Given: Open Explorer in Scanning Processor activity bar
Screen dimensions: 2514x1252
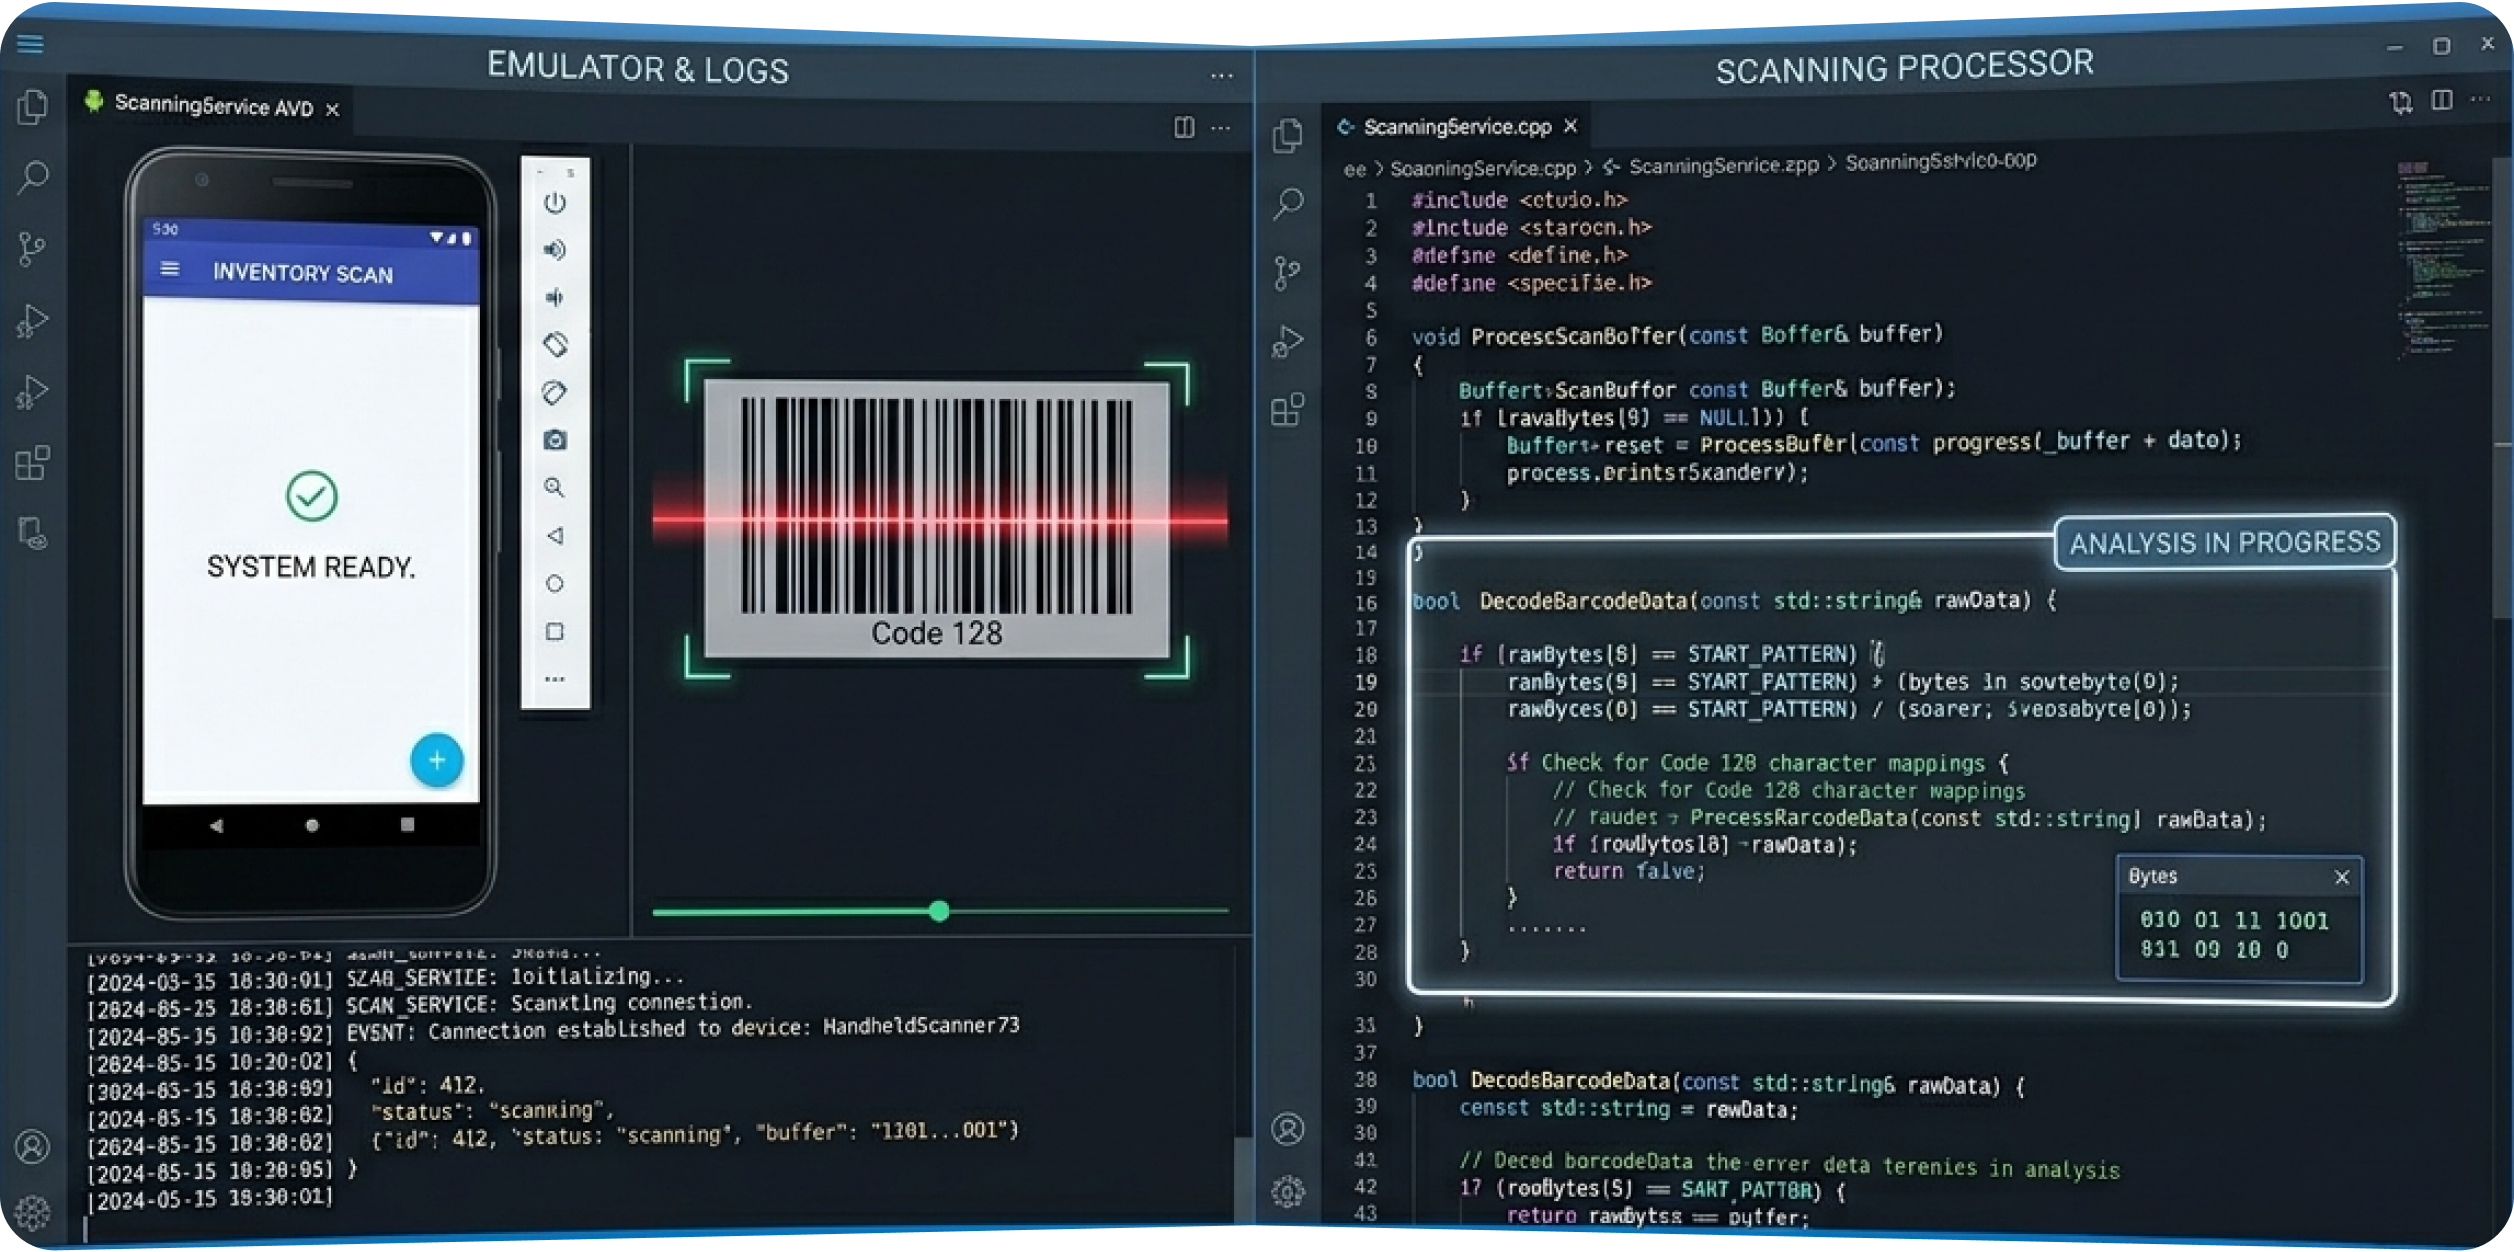Looking at the screenshot, I should (1288, 135).
